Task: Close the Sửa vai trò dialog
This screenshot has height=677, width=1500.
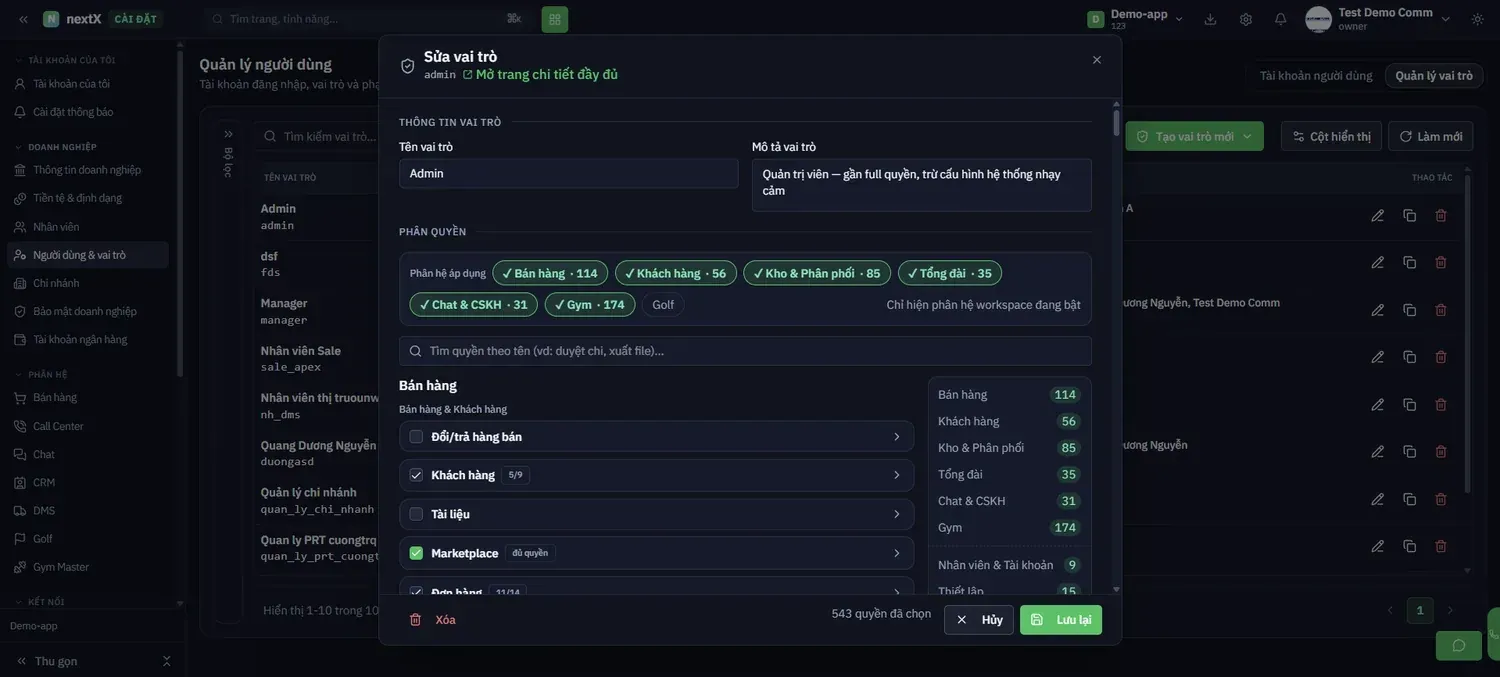Action: click(1097, 60)
